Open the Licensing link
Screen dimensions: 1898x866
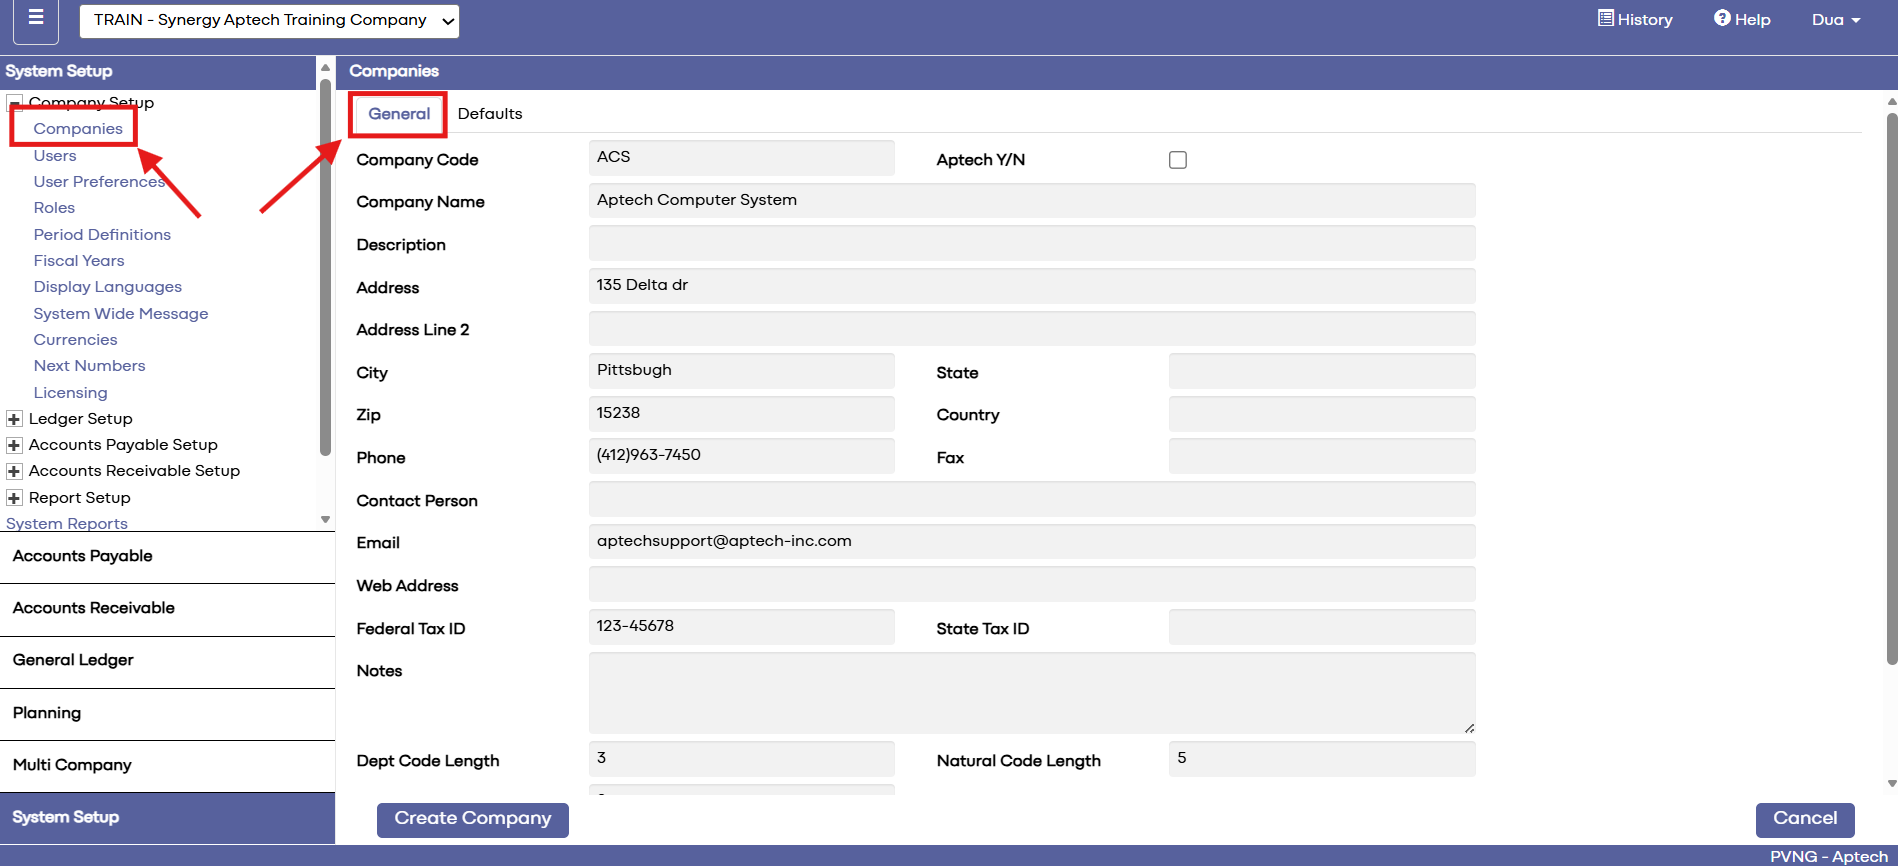pyautogui.click(x=70, y=393)
